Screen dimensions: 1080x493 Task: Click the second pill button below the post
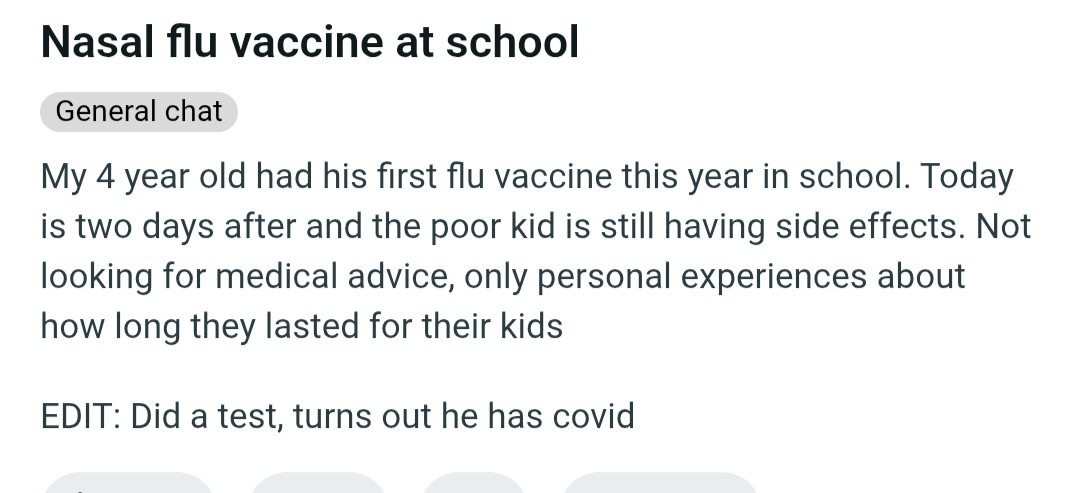click(317, 486)
